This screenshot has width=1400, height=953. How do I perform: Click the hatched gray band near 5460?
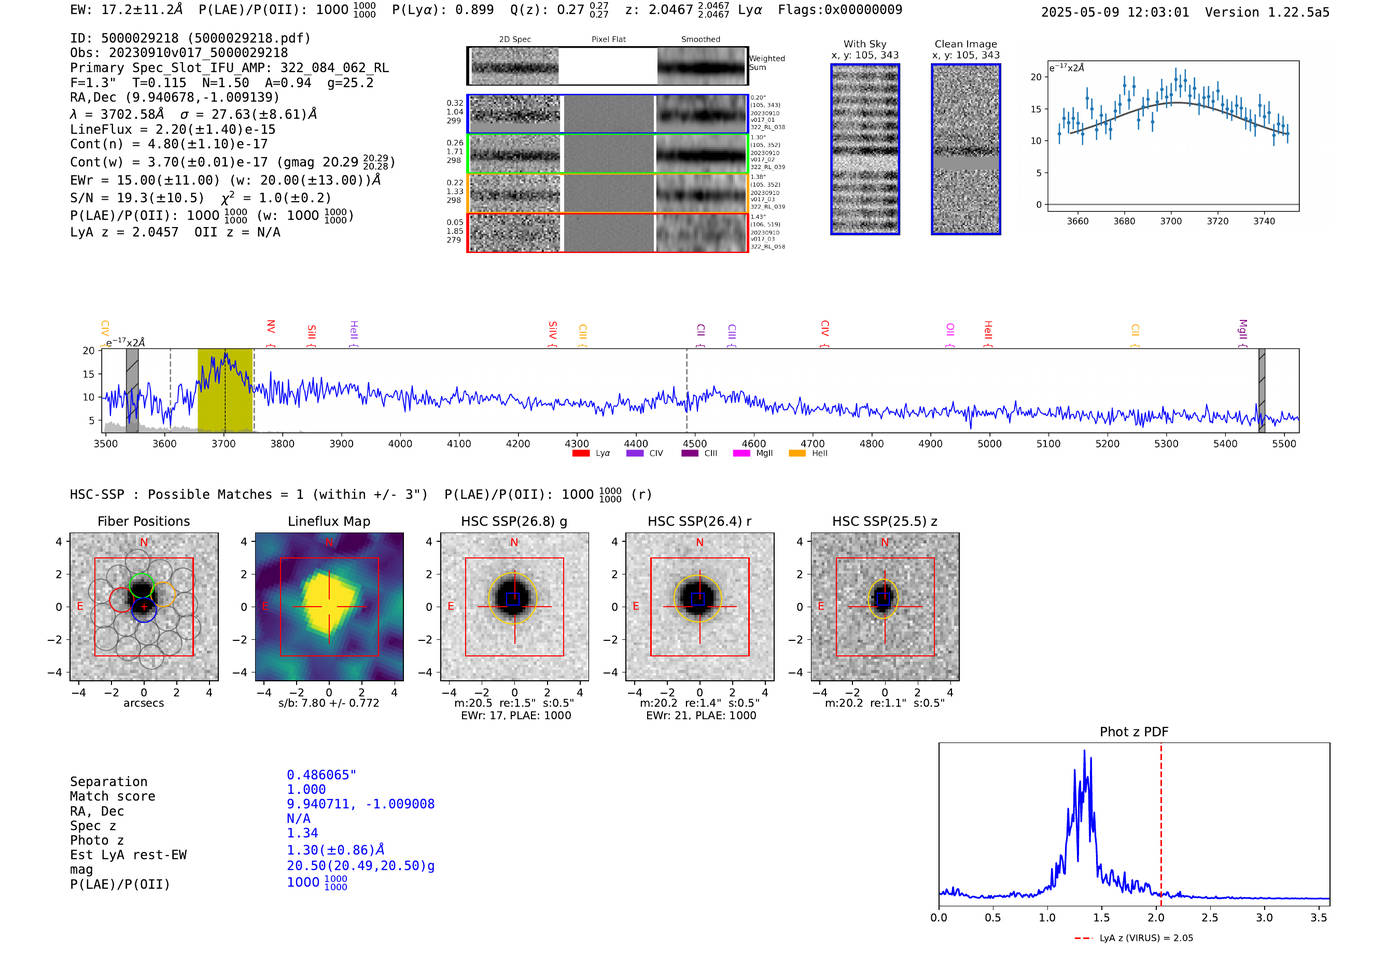click(x=1261, y=391)
